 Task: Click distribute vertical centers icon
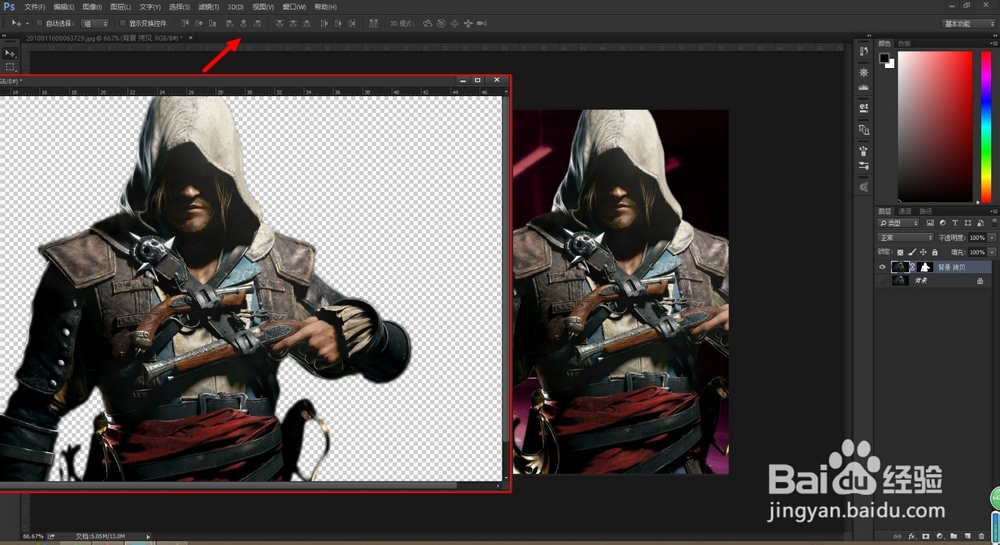pos(293,23)
